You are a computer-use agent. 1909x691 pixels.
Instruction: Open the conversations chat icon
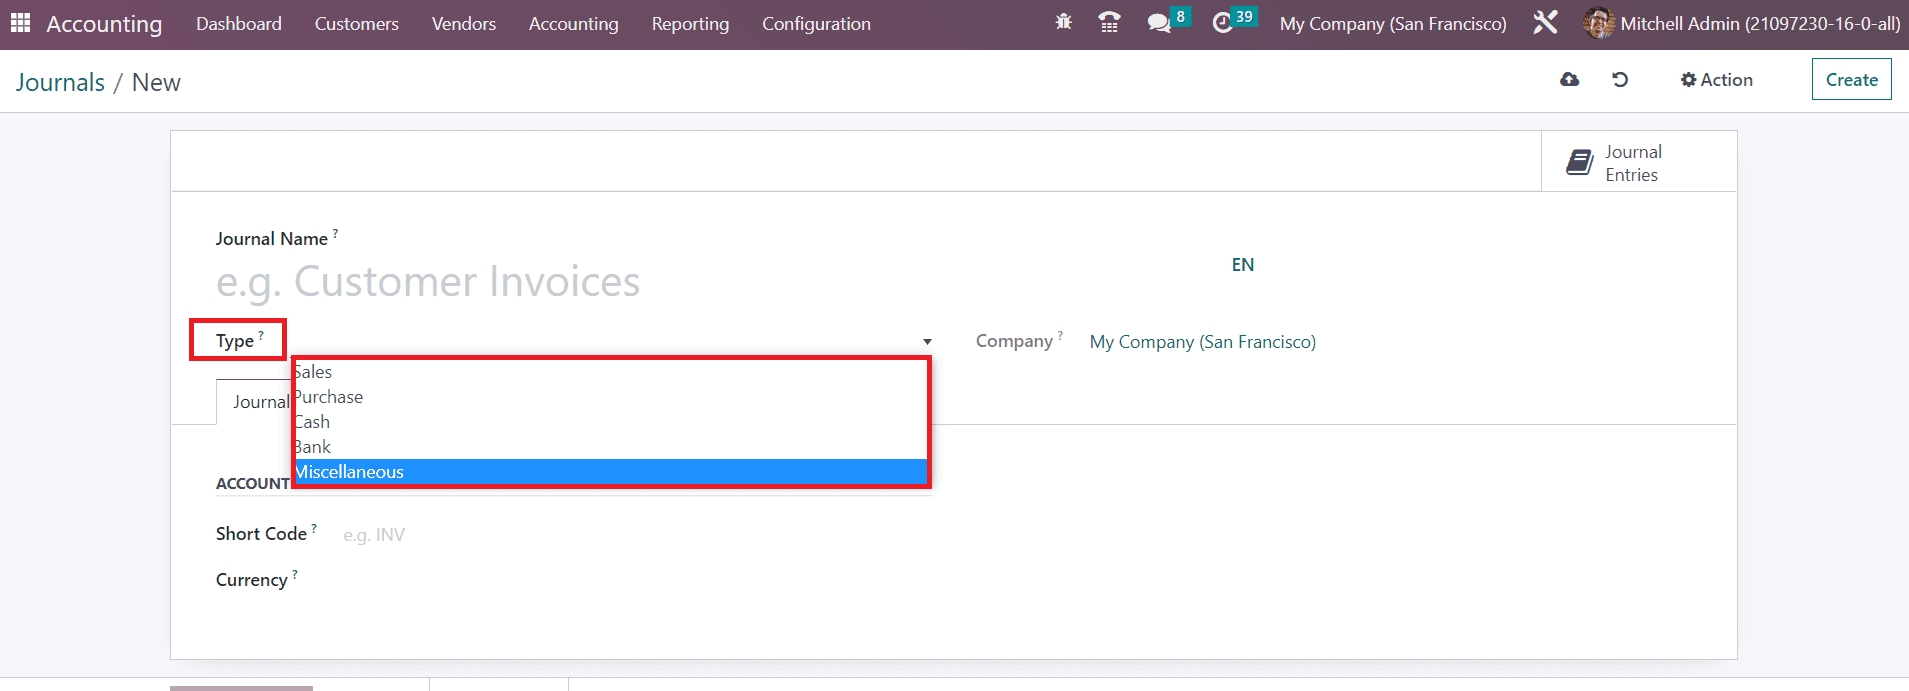pos(1159,22)
